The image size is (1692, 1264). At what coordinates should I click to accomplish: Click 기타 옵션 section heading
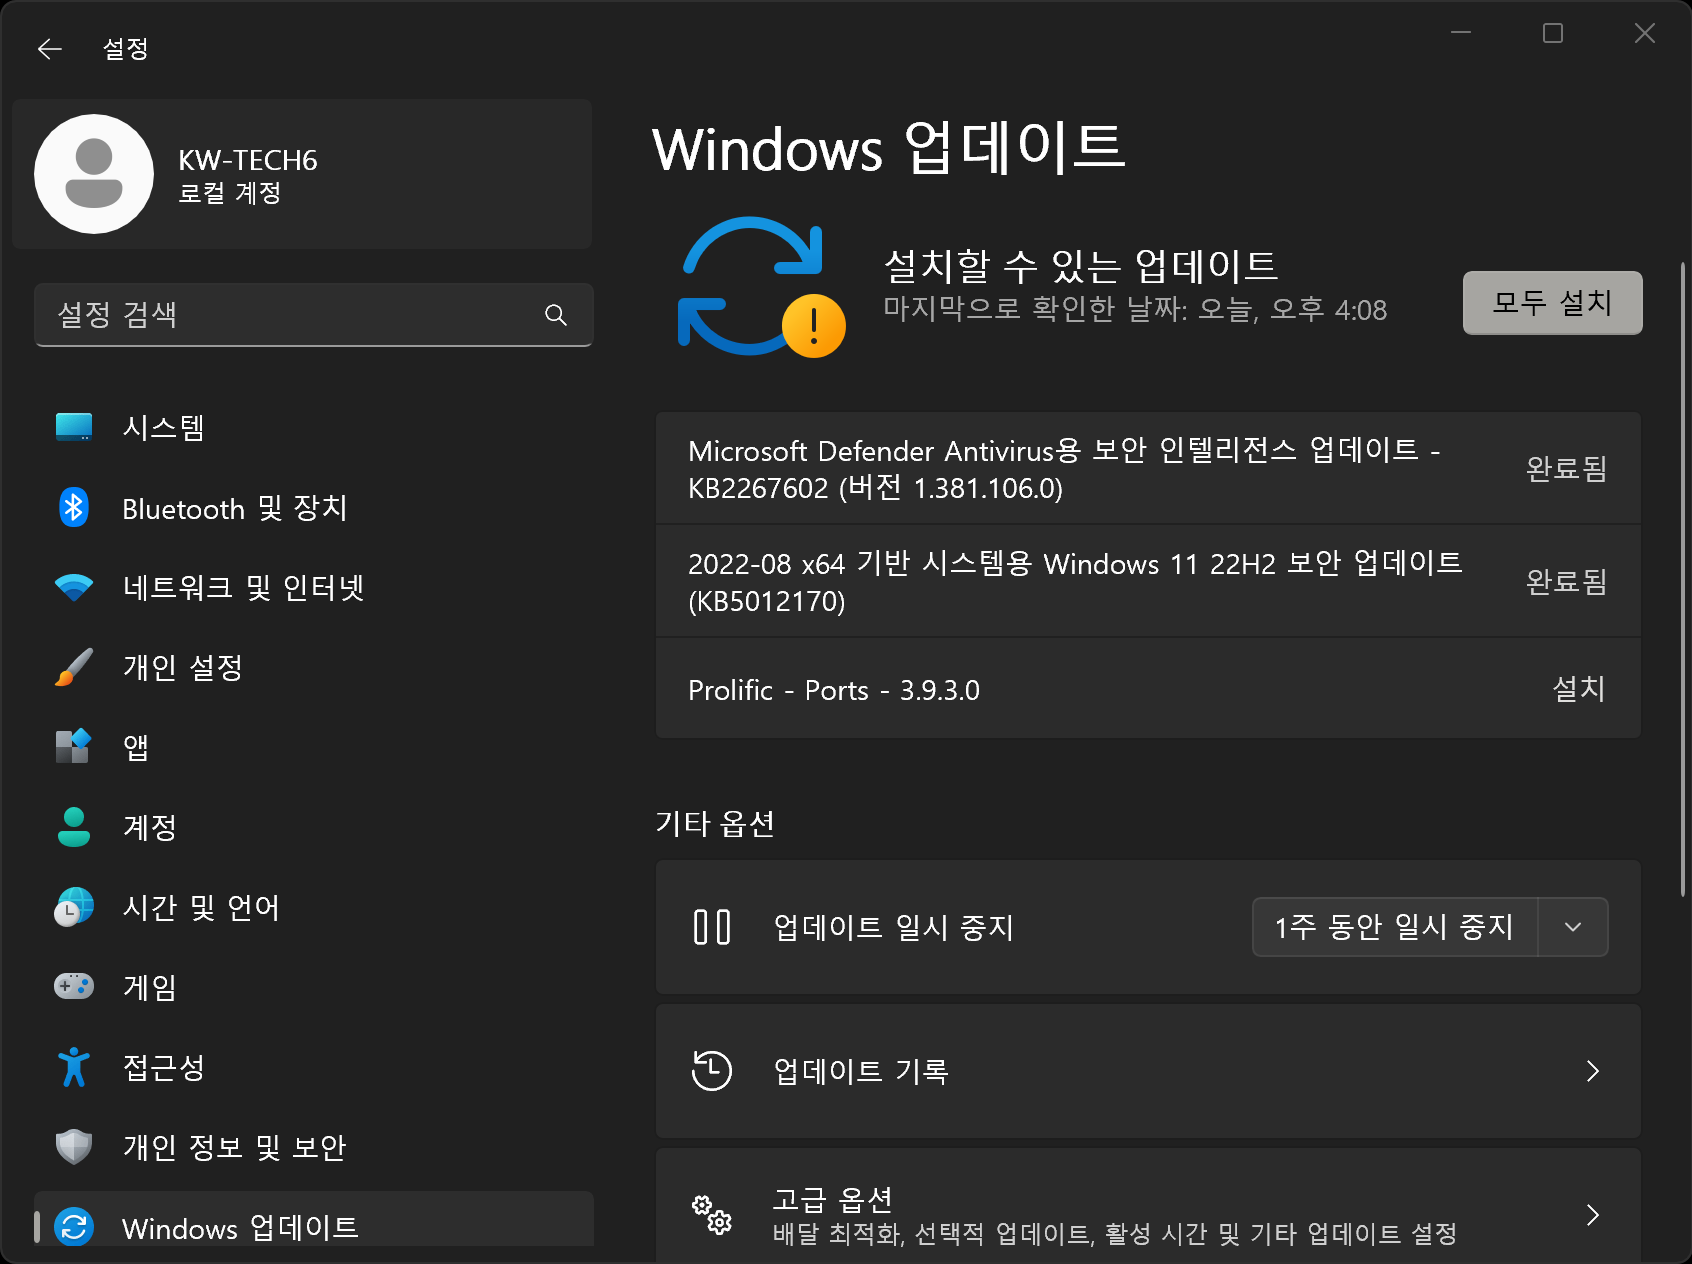tap(715, 824)
